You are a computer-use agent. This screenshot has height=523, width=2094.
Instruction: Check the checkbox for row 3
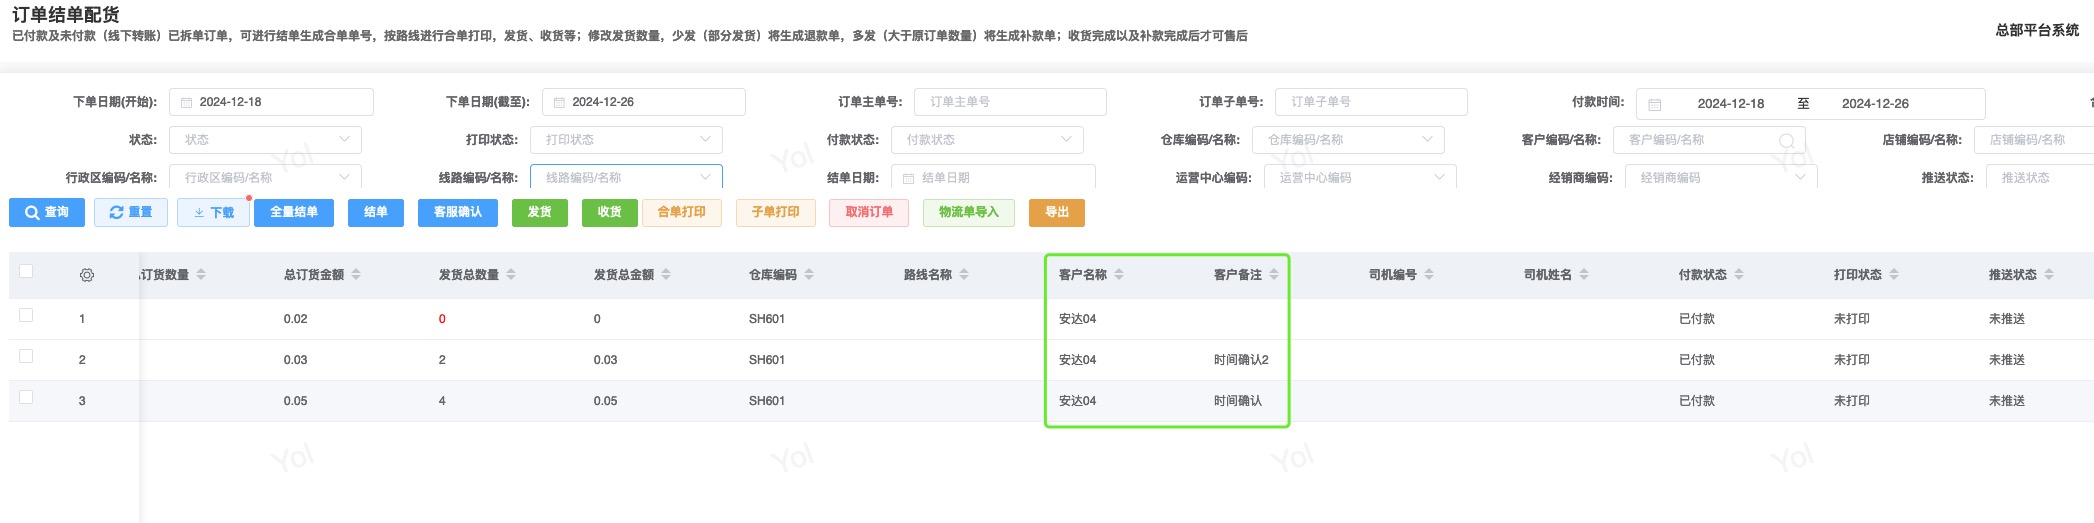[x=26, y=397]
